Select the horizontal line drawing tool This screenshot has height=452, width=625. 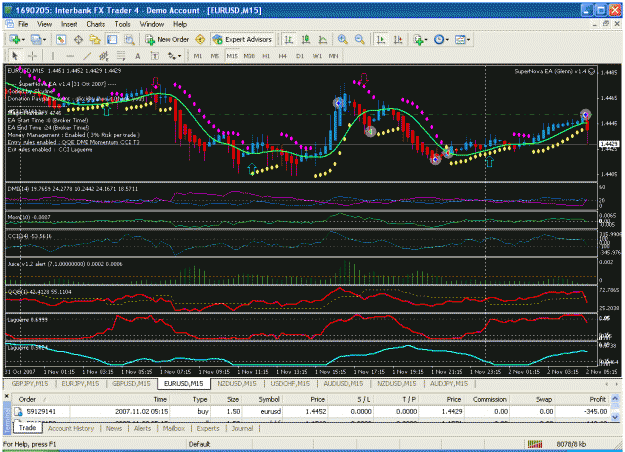click(x=70, y=56)
